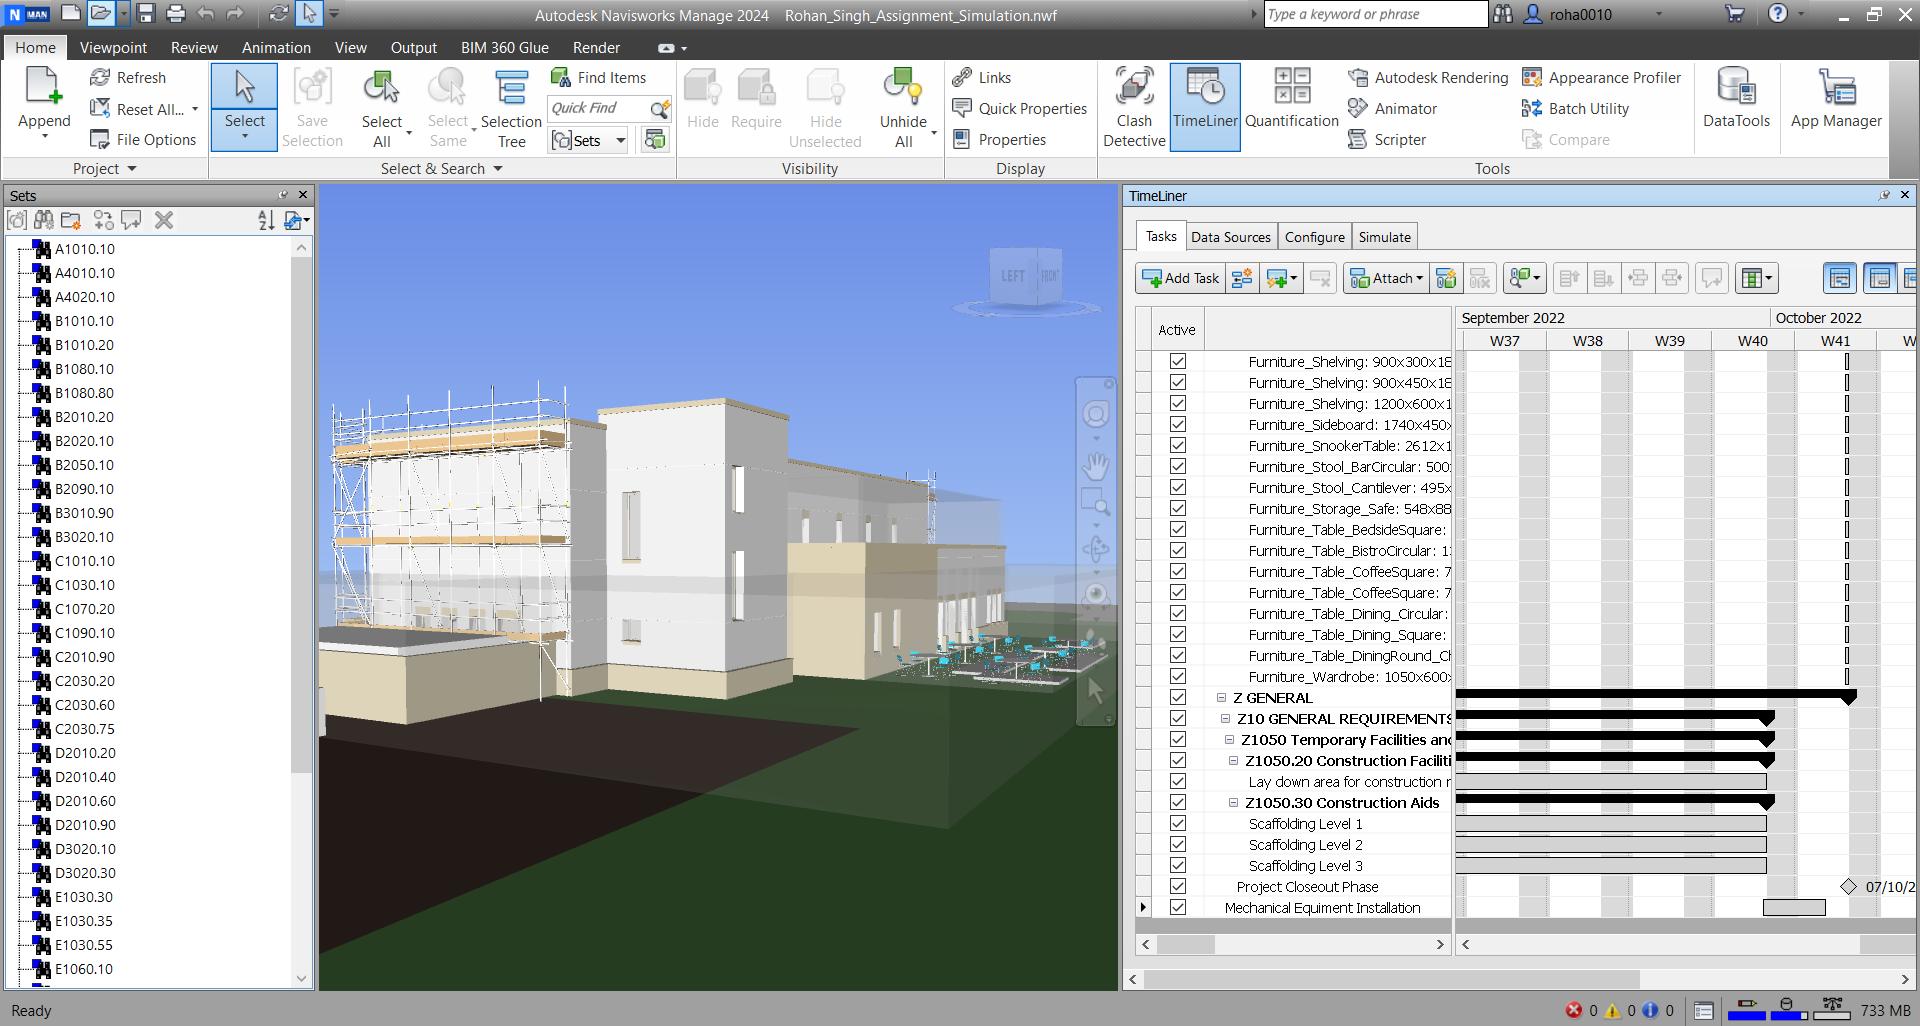Open TimeLiner Configure tab

[x=1314, y=237]
